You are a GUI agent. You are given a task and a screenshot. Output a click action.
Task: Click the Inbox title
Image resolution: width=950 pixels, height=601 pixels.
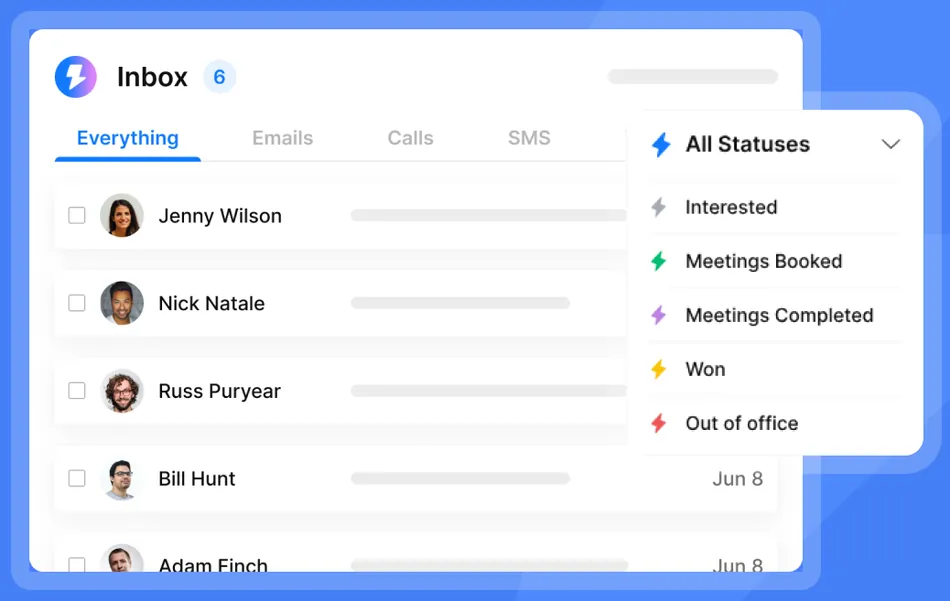point(152,77)
